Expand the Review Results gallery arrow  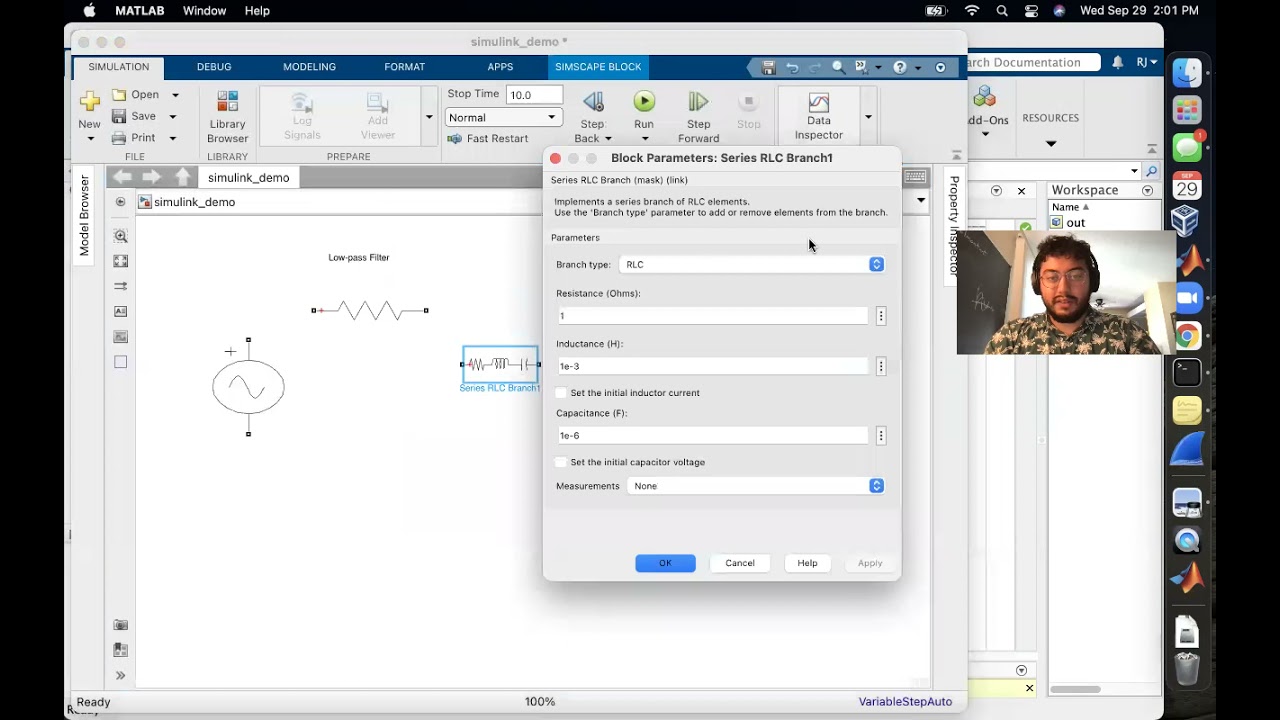[868, 117]
